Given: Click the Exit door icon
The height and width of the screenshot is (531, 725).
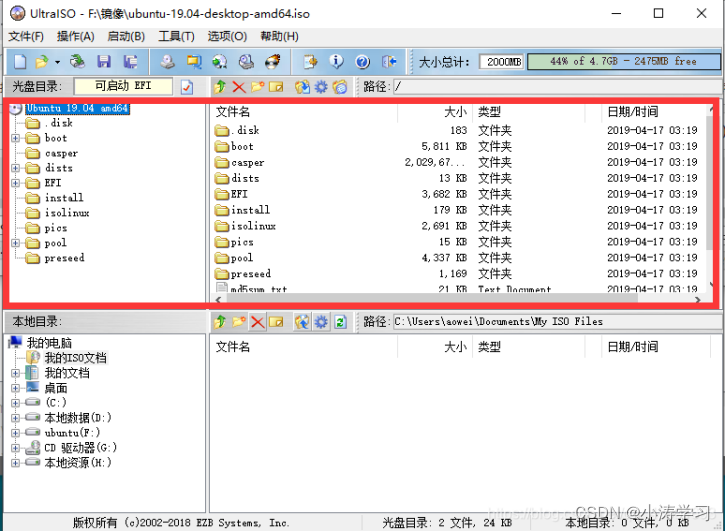Looking at the screenshot, I should (x=389, y=62).
